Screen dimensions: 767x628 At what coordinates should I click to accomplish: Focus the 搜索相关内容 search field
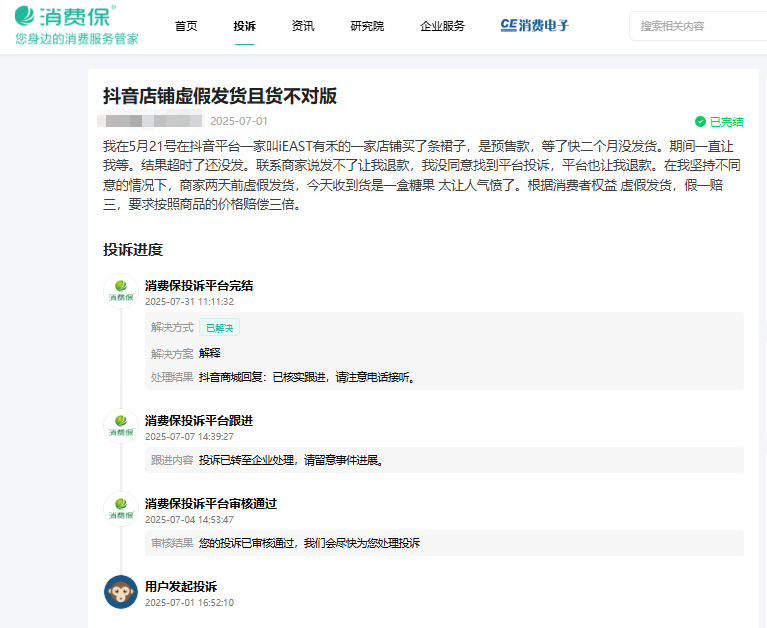pos(698,26)
